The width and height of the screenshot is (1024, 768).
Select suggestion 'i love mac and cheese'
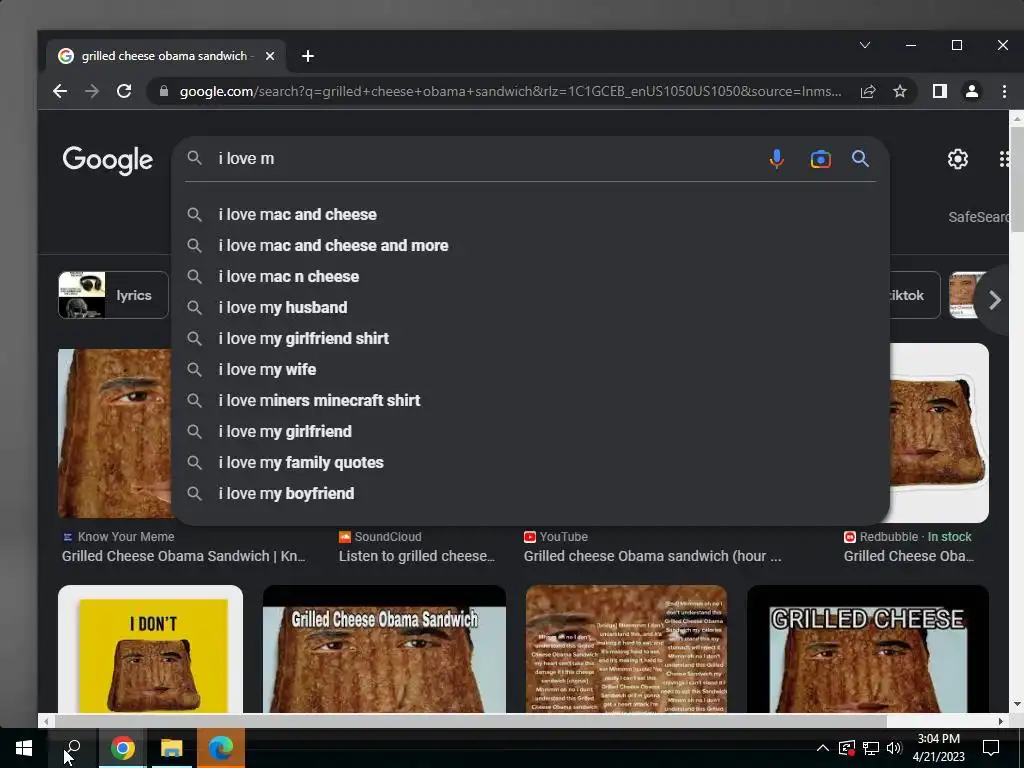pos(530,214)
